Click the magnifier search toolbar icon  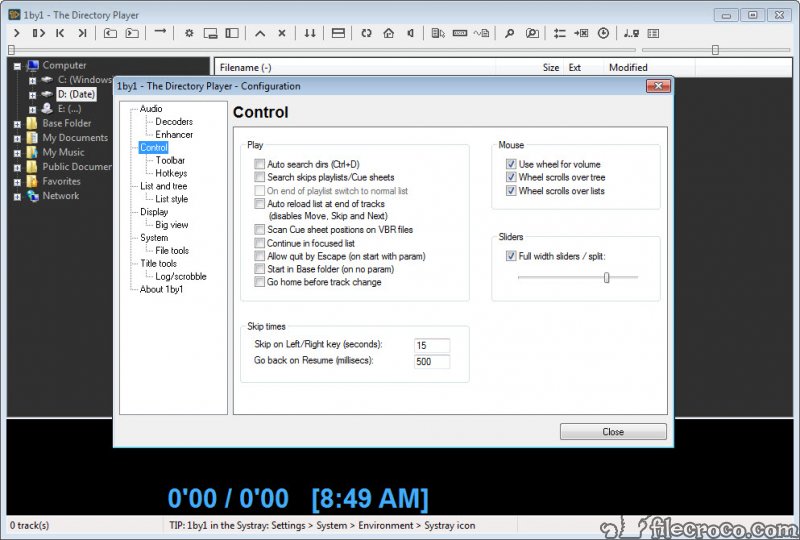click(509, 33)
